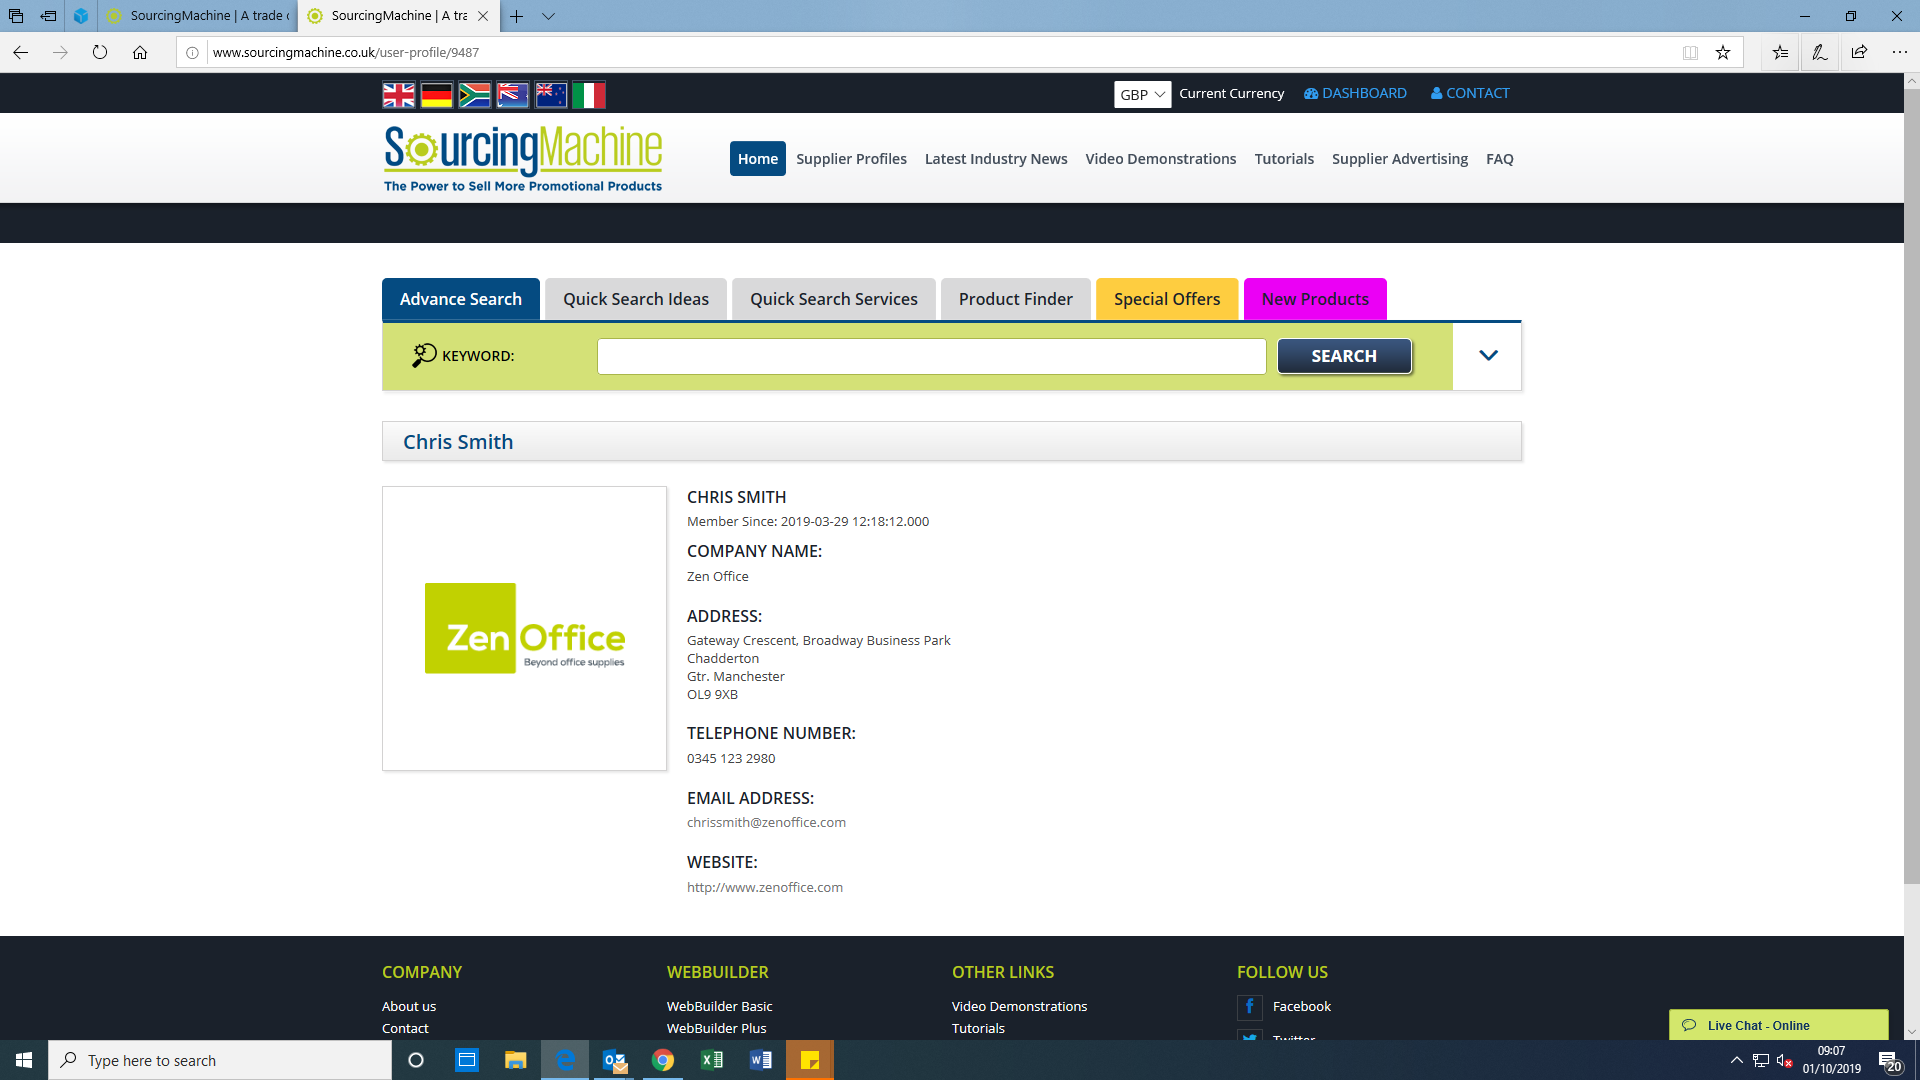Screen dimensions: 1920x1080
Task: Add page to favorites star icon
Action: click(x=1723, y=53)
